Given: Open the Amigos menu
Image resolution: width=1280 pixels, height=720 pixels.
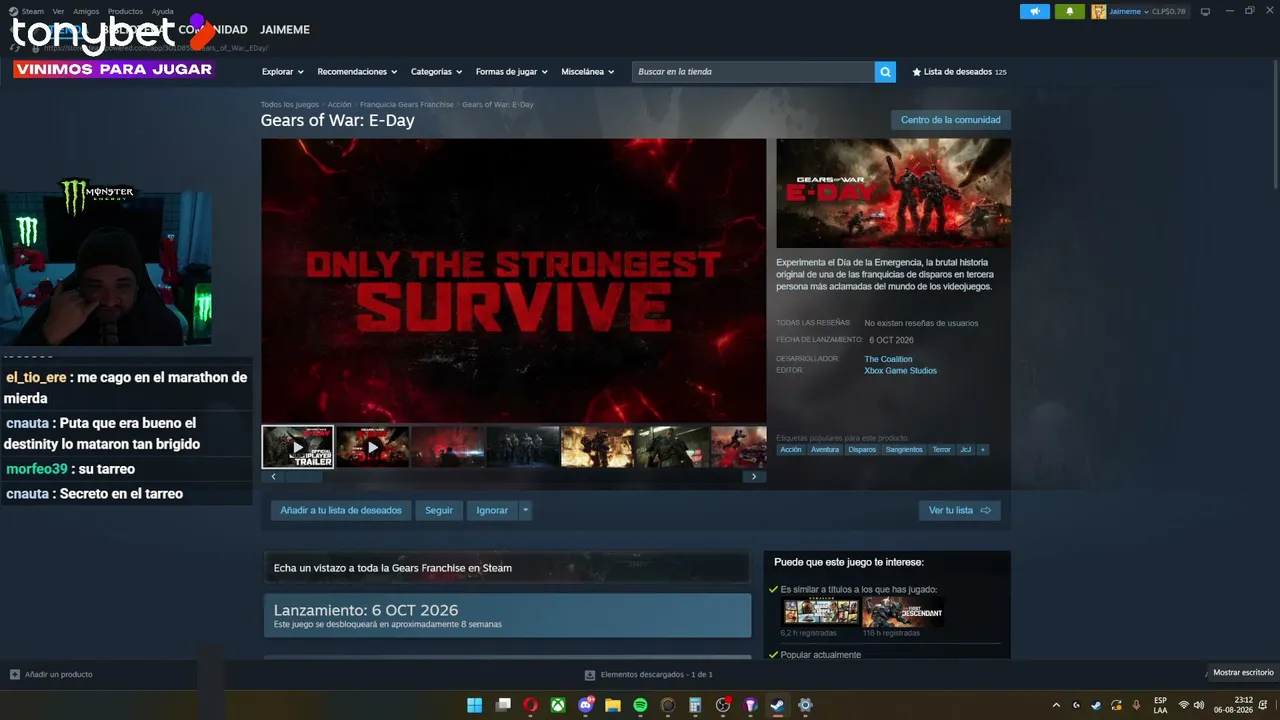Looking at the screenshot, I should point(86,11).
